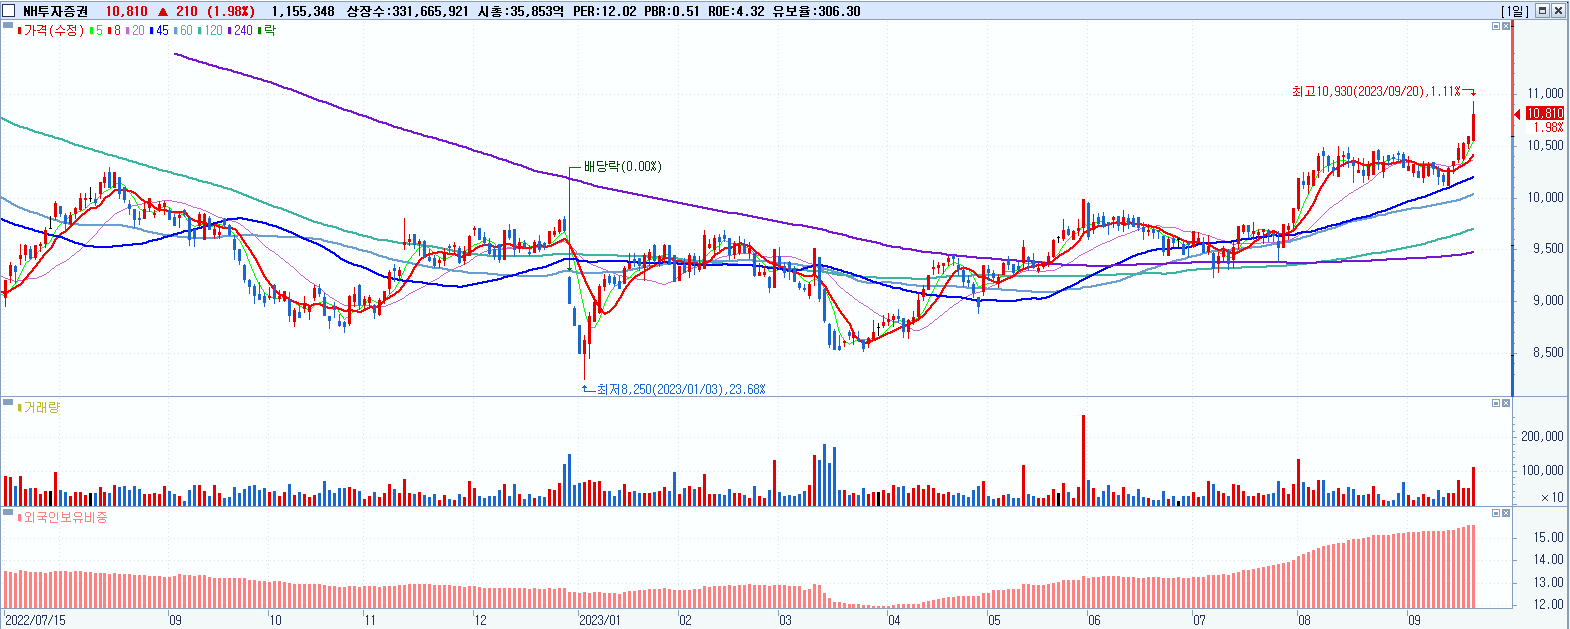Select the 5-day moving average legend
This screenshot has height=629, width=1570.
[x=97, y=31]
